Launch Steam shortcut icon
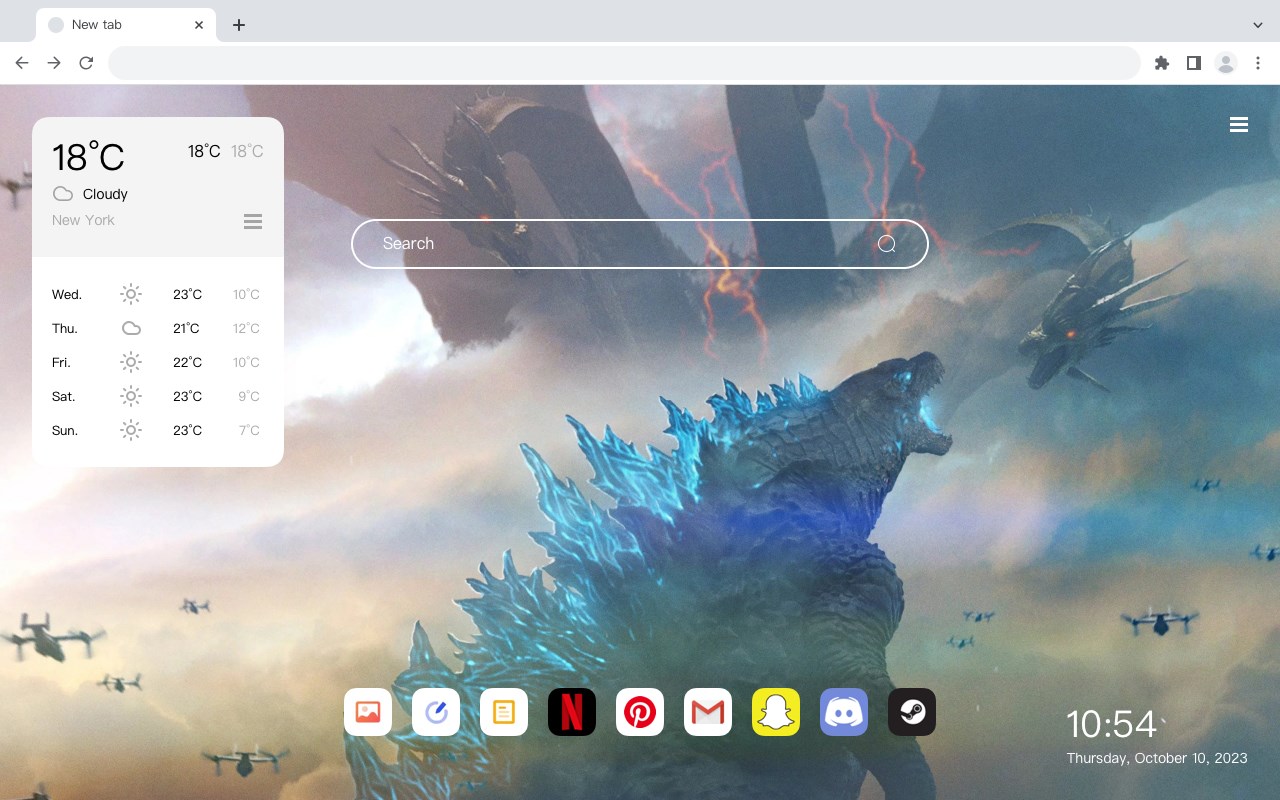The width and height of the screenshot is (1280, 800). point(912,712)
